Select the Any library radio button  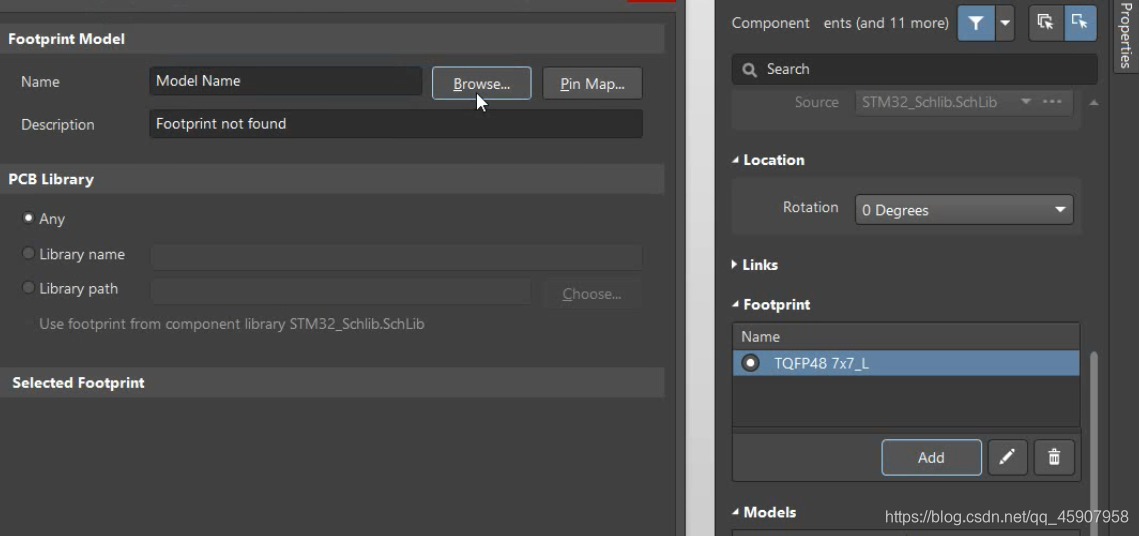[x=28, y=218]
